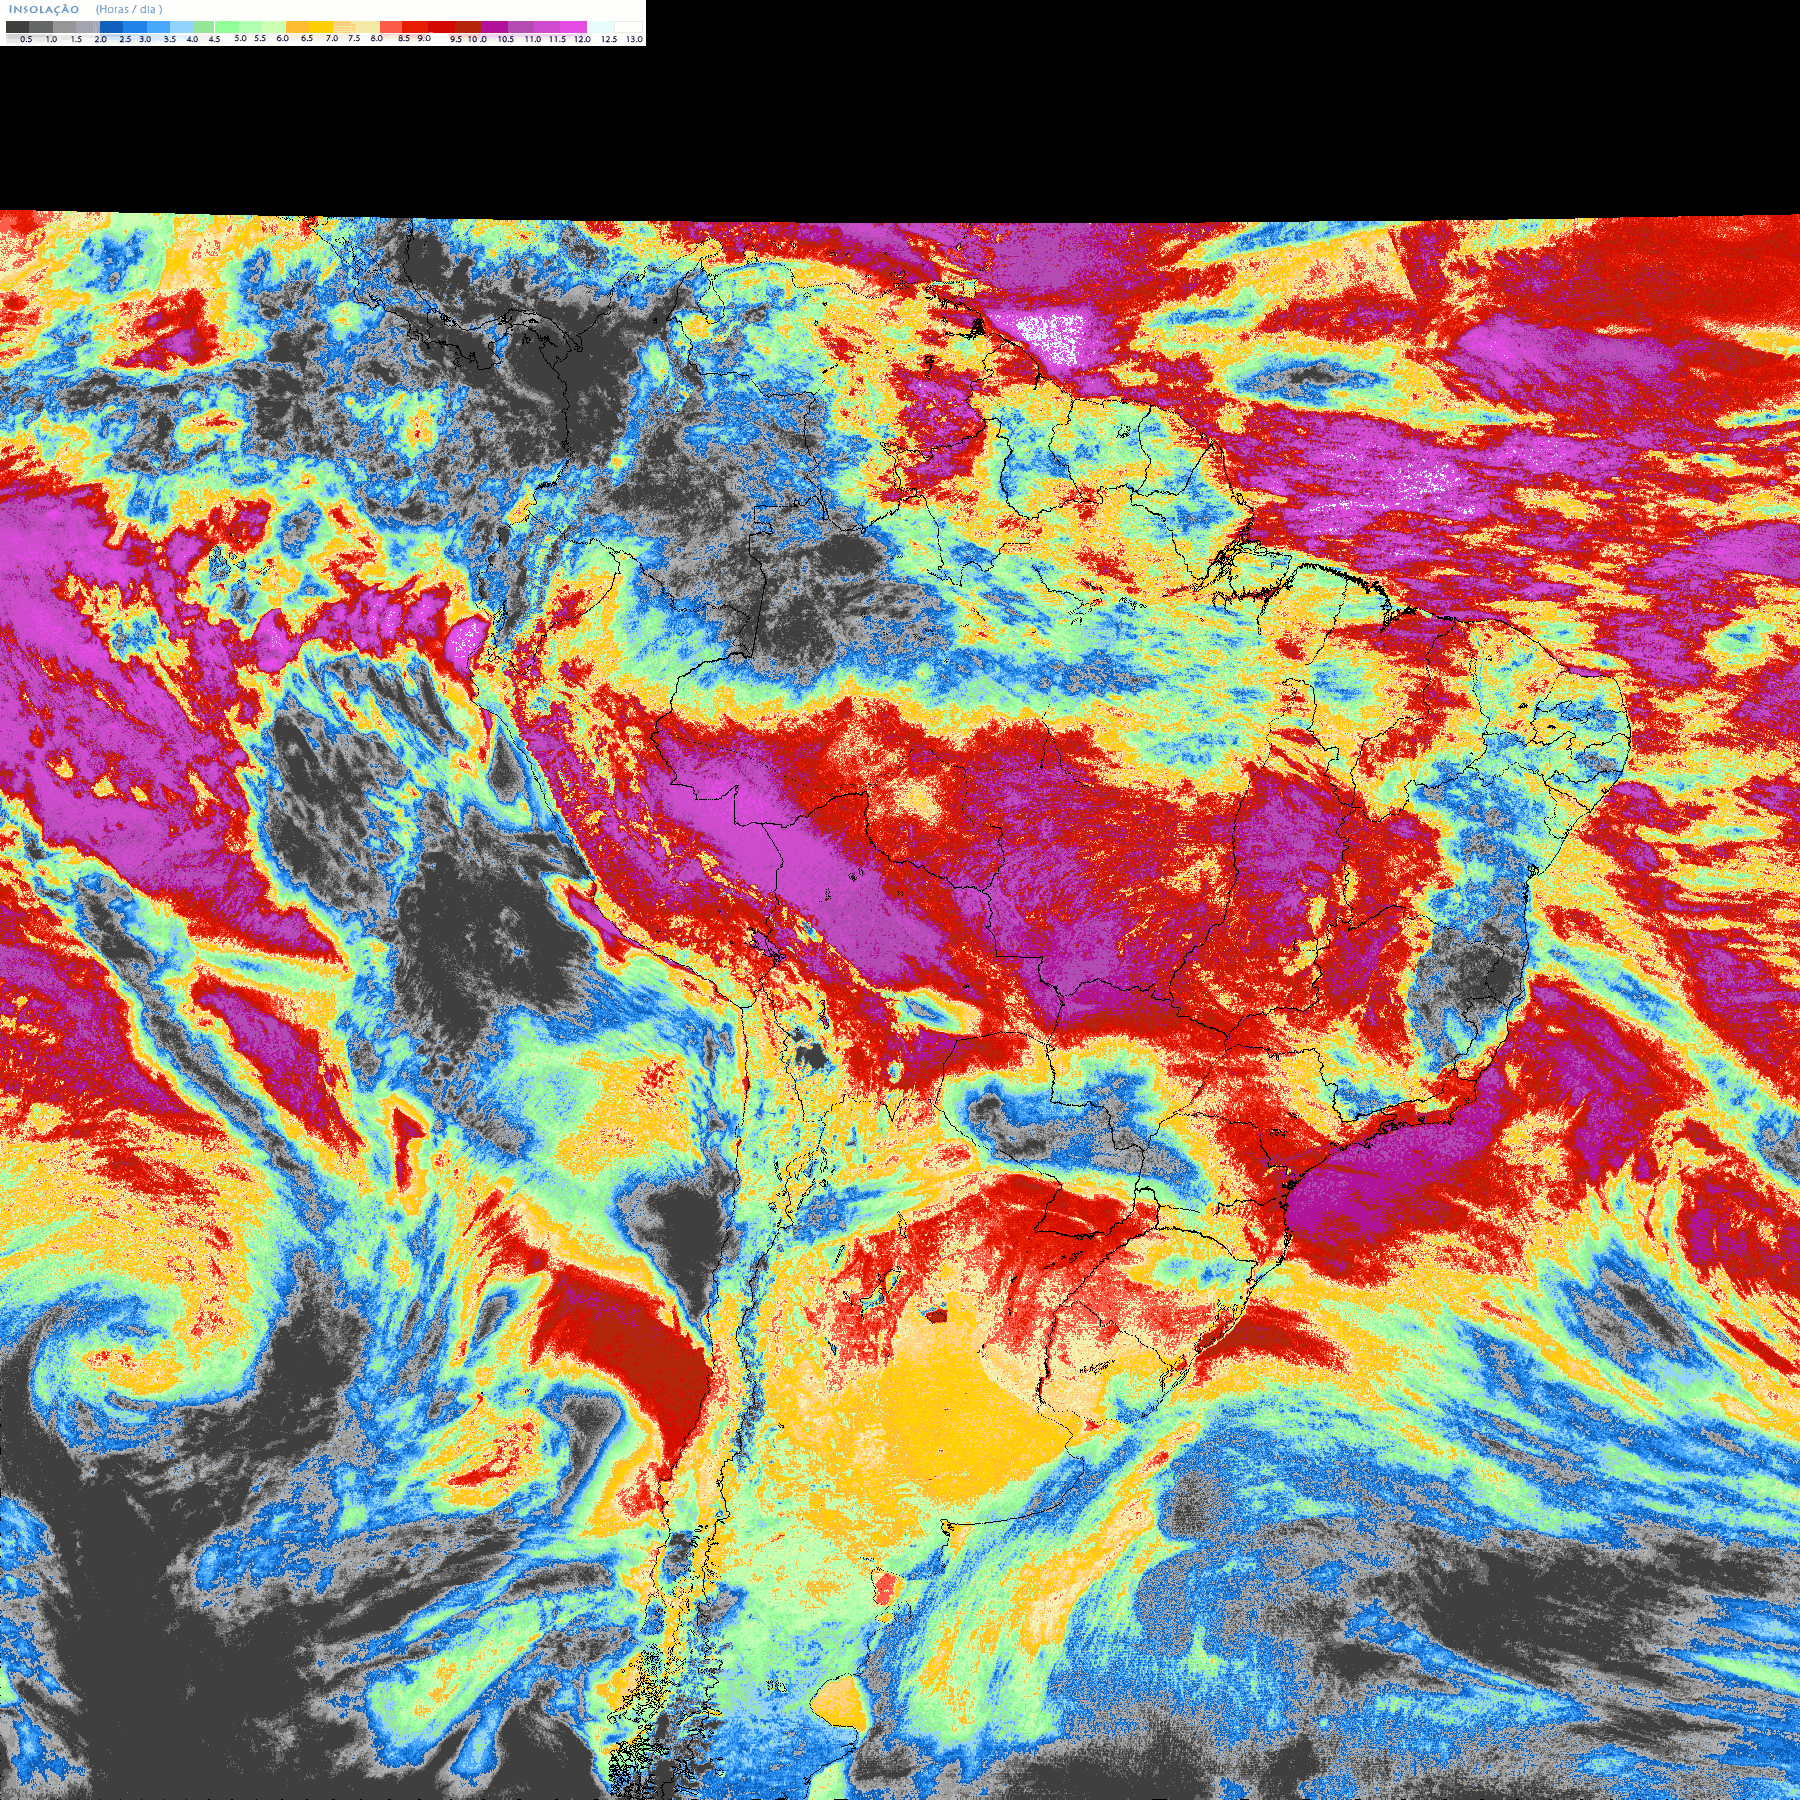Click the "(Horas / dia)" unit label
Image resolution: width=1800 pixels, height=1800 pixels.
129,9
